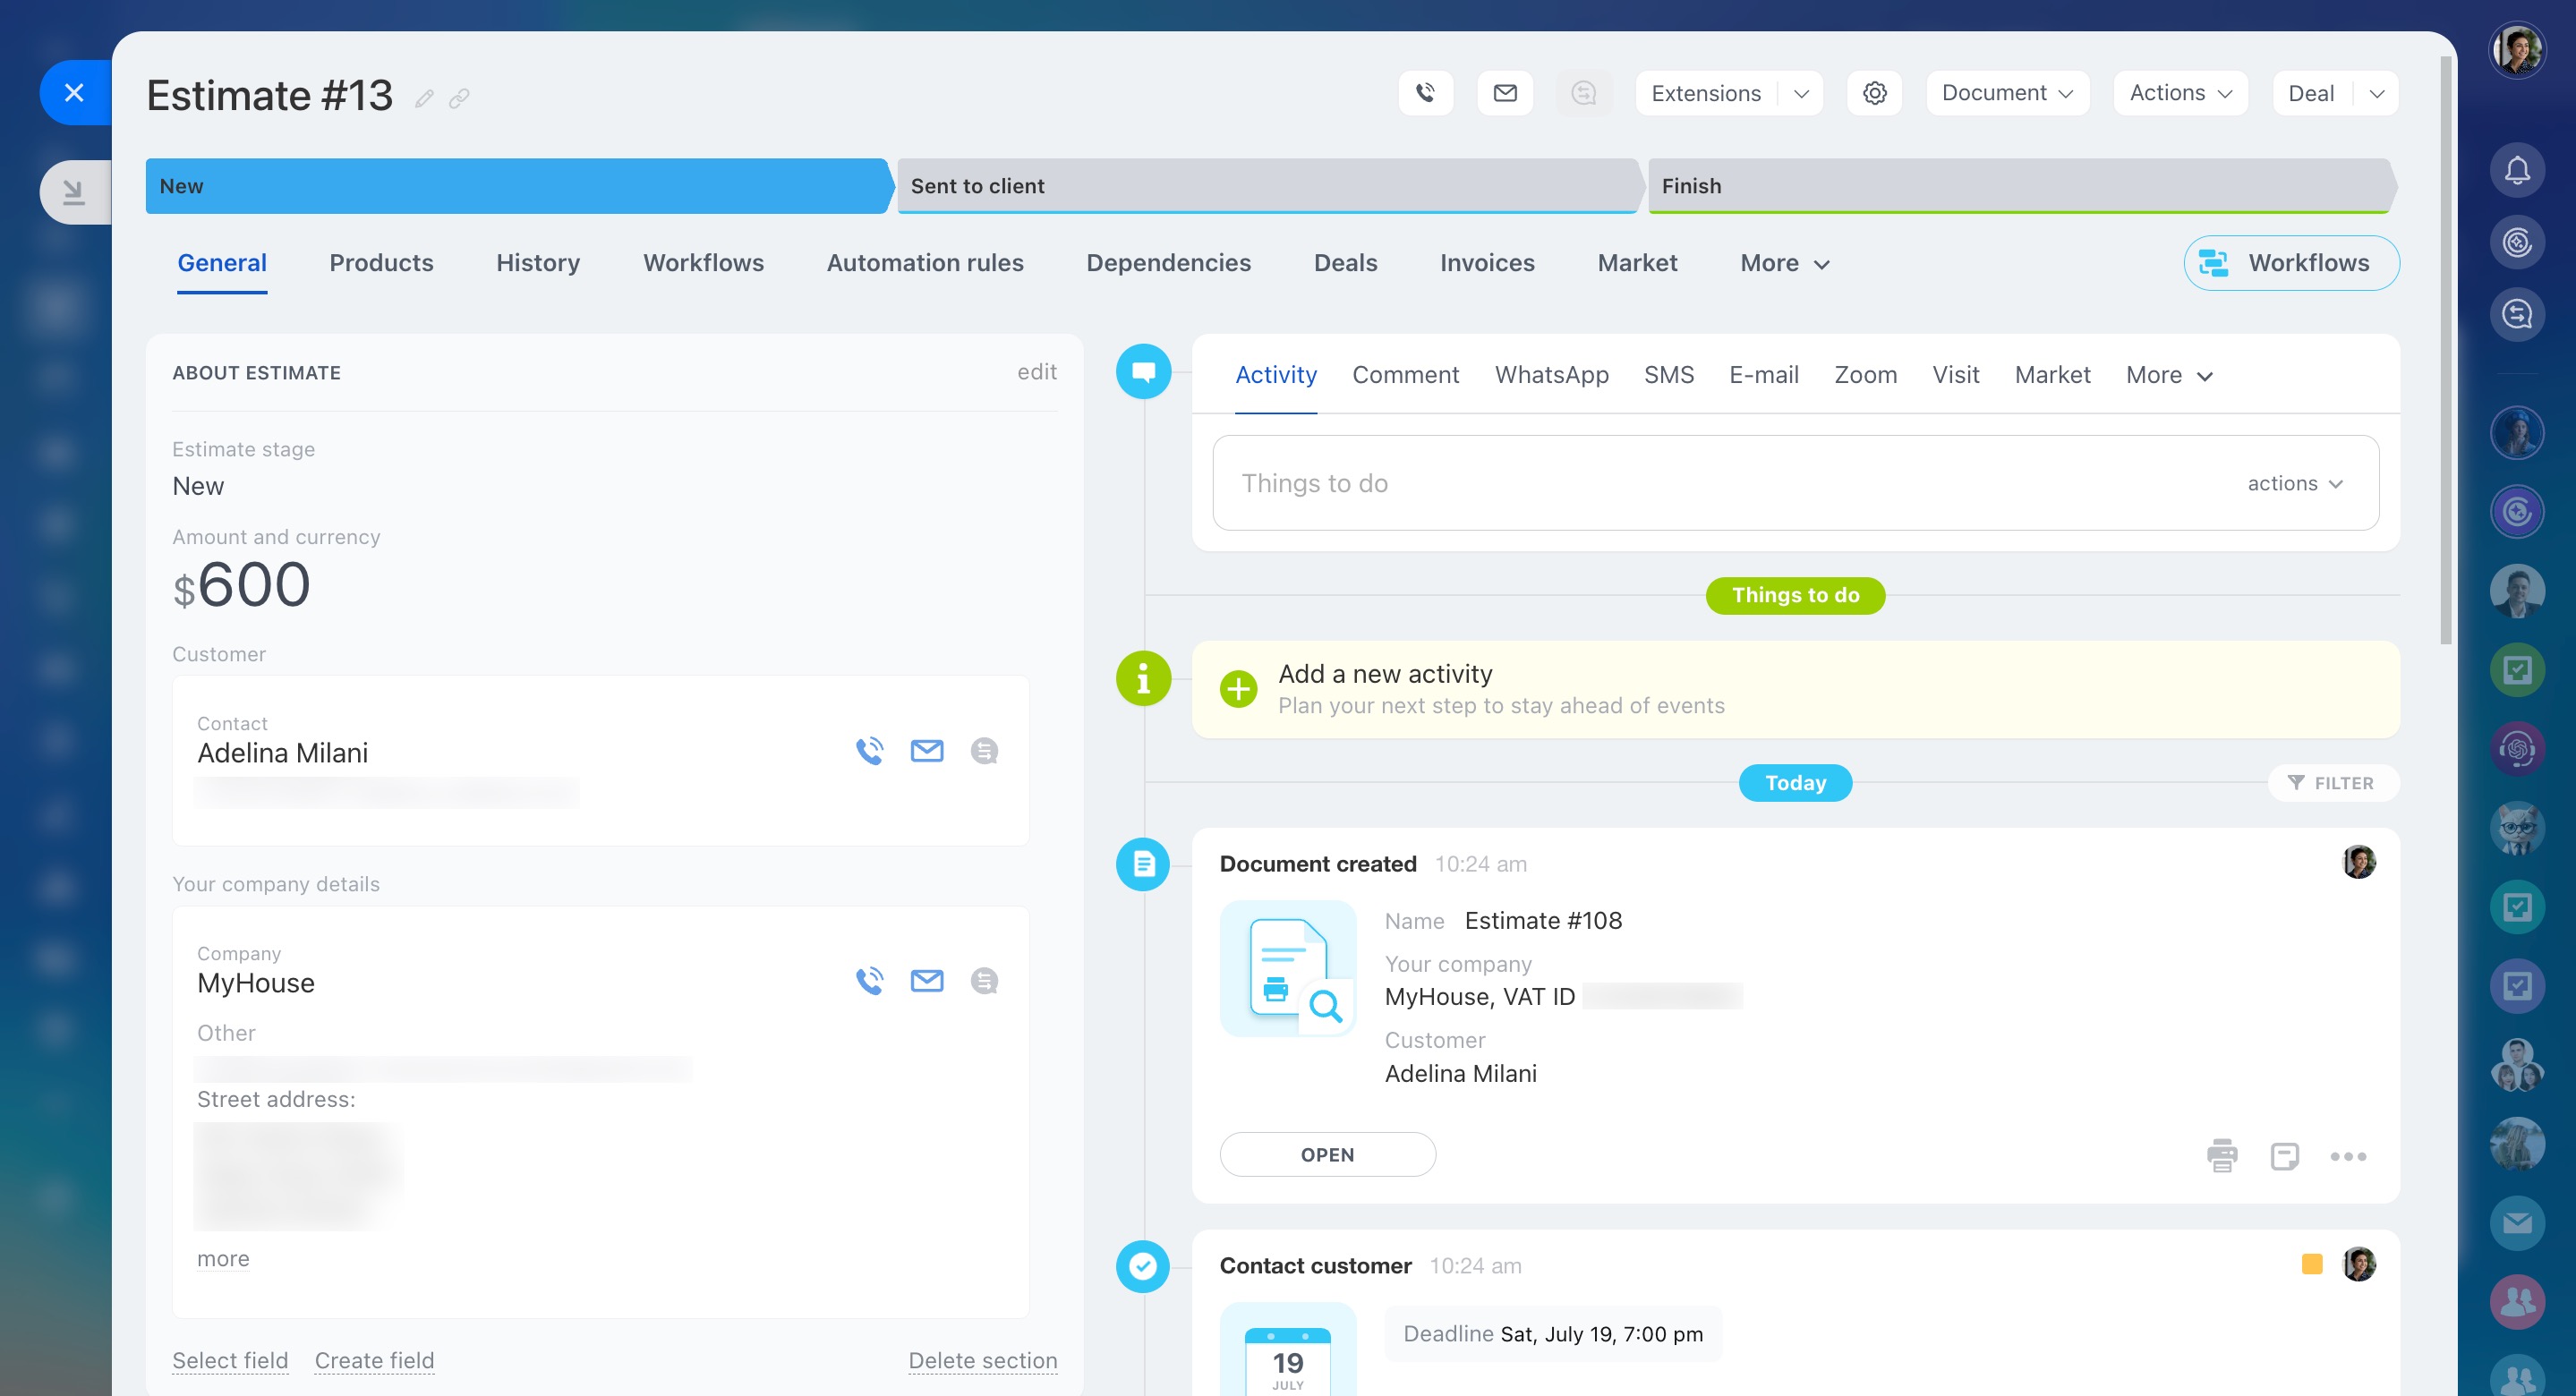Open notifications bell in right sidebar
Screen dimensions: 2576x1396
(2517, 171)
